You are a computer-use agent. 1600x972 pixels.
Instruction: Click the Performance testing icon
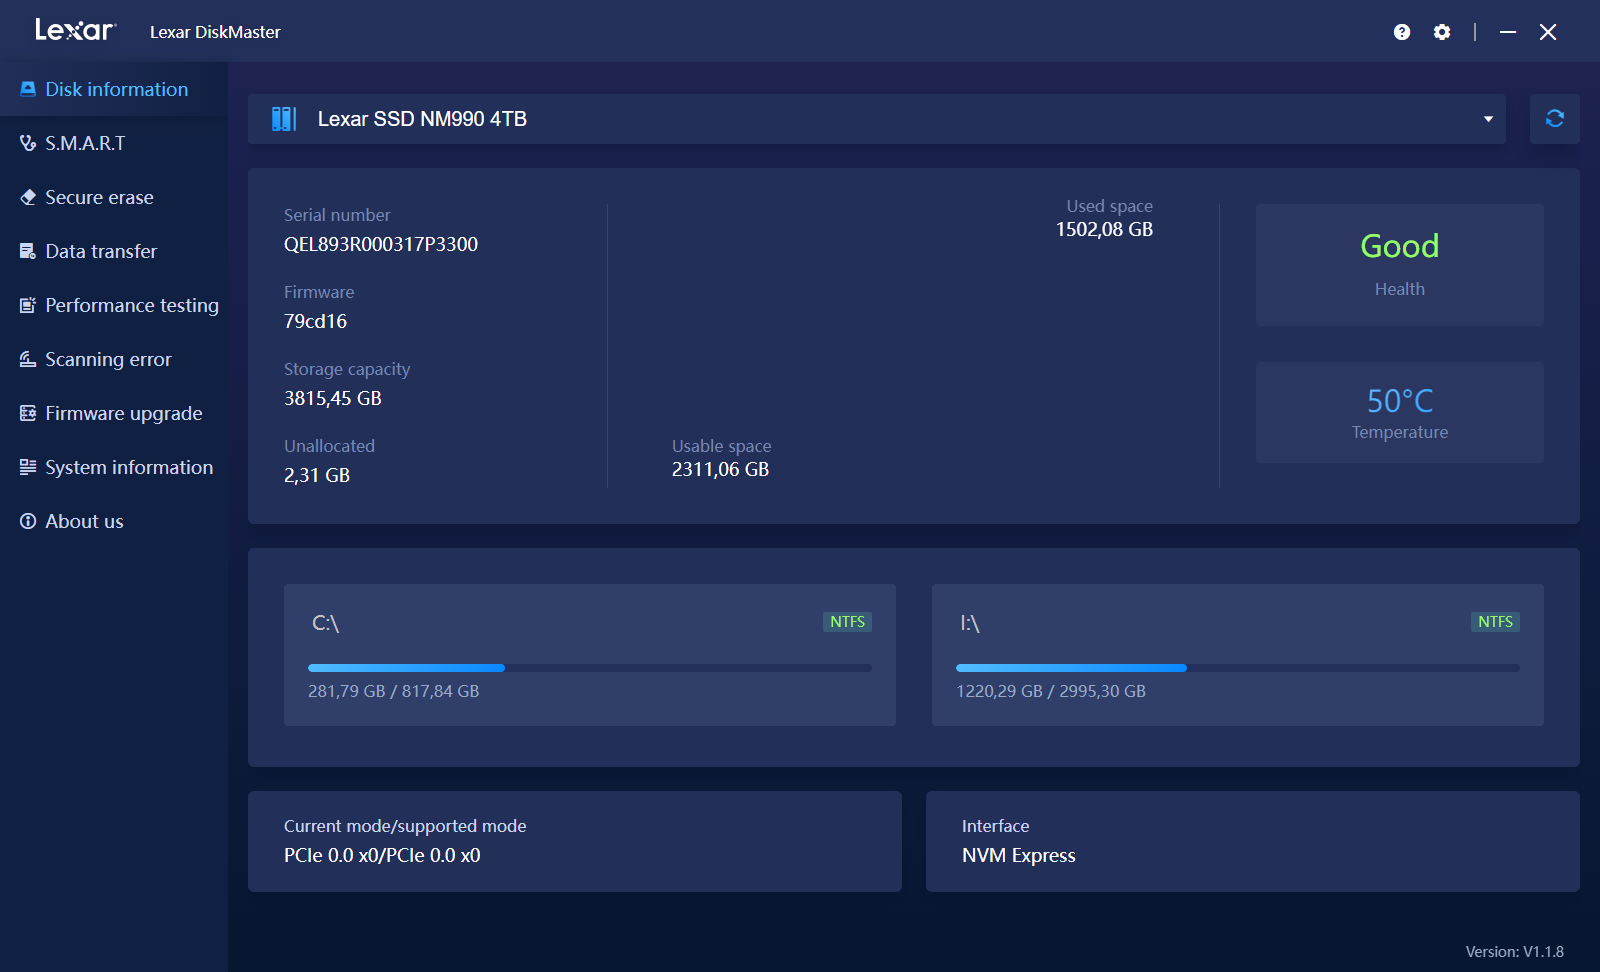pos(28,305)
